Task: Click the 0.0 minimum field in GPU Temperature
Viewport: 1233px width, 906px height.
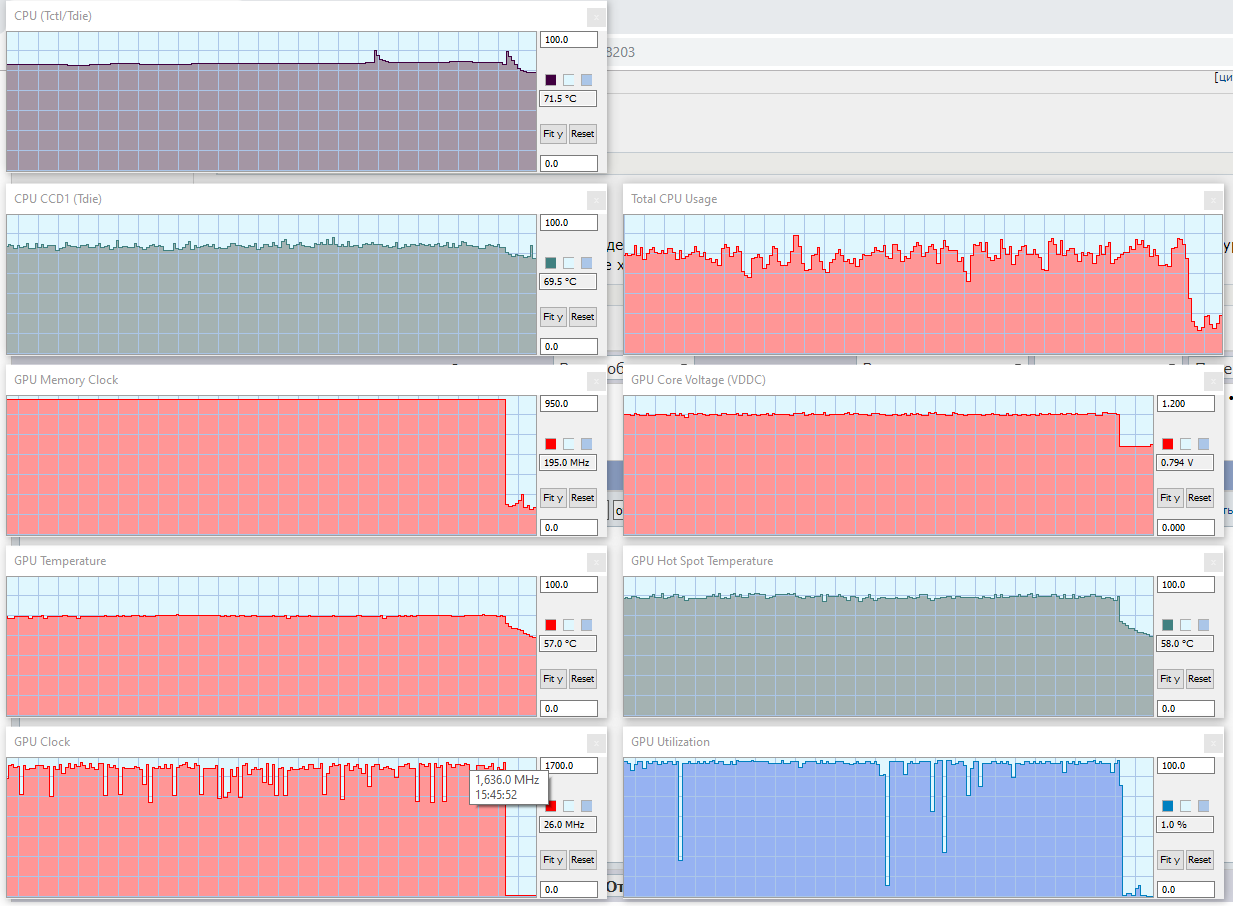Action: click(569, 709)
